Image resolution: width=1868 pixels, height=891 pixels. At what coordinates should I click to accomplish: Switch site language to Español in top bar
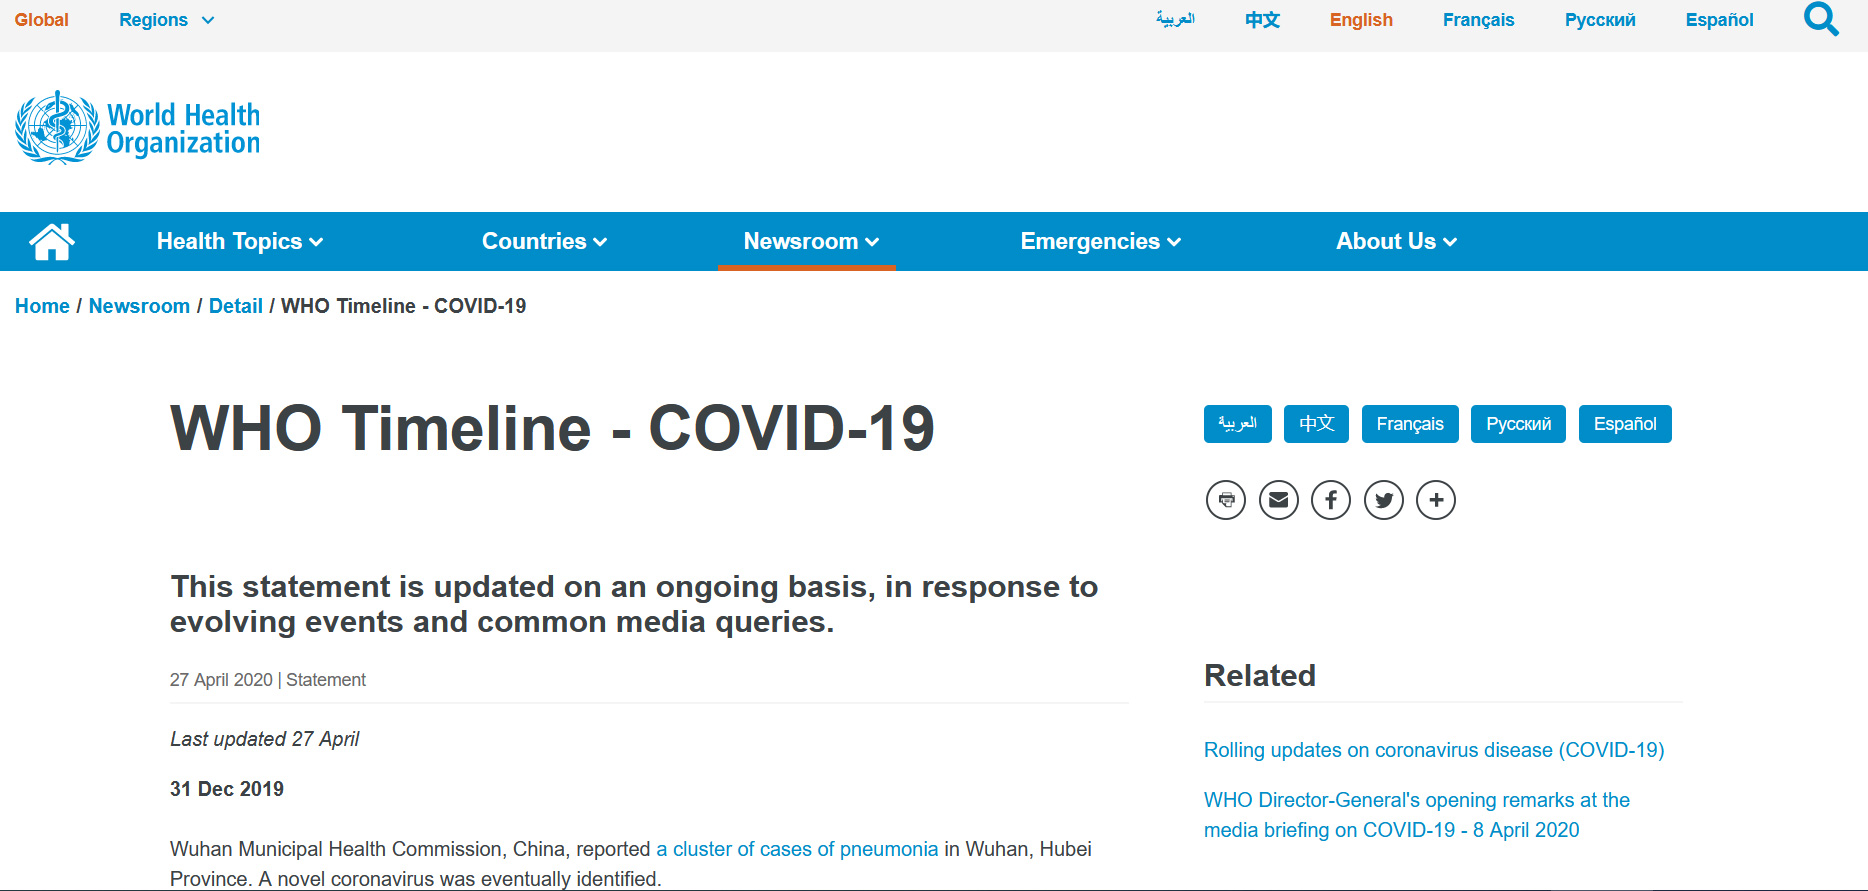pyautogui.click(x=1719, y=20)
